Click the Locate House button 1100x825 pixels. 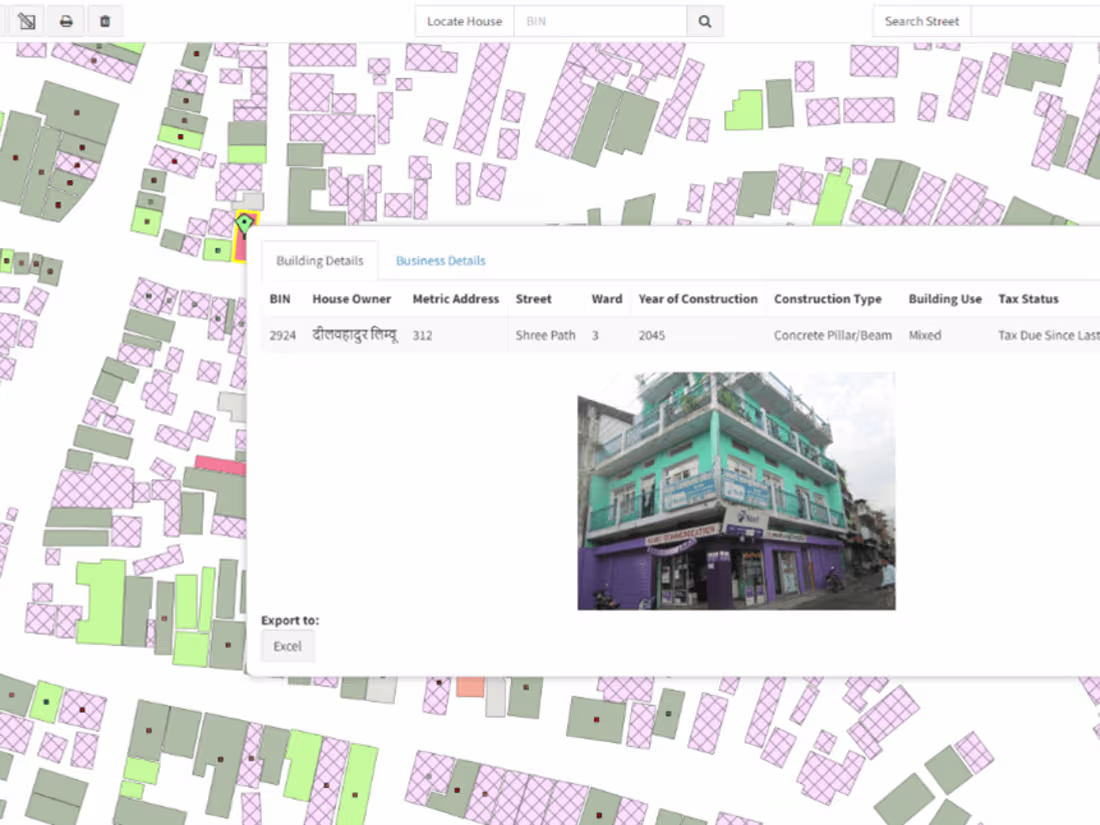[x=464, y=20]
